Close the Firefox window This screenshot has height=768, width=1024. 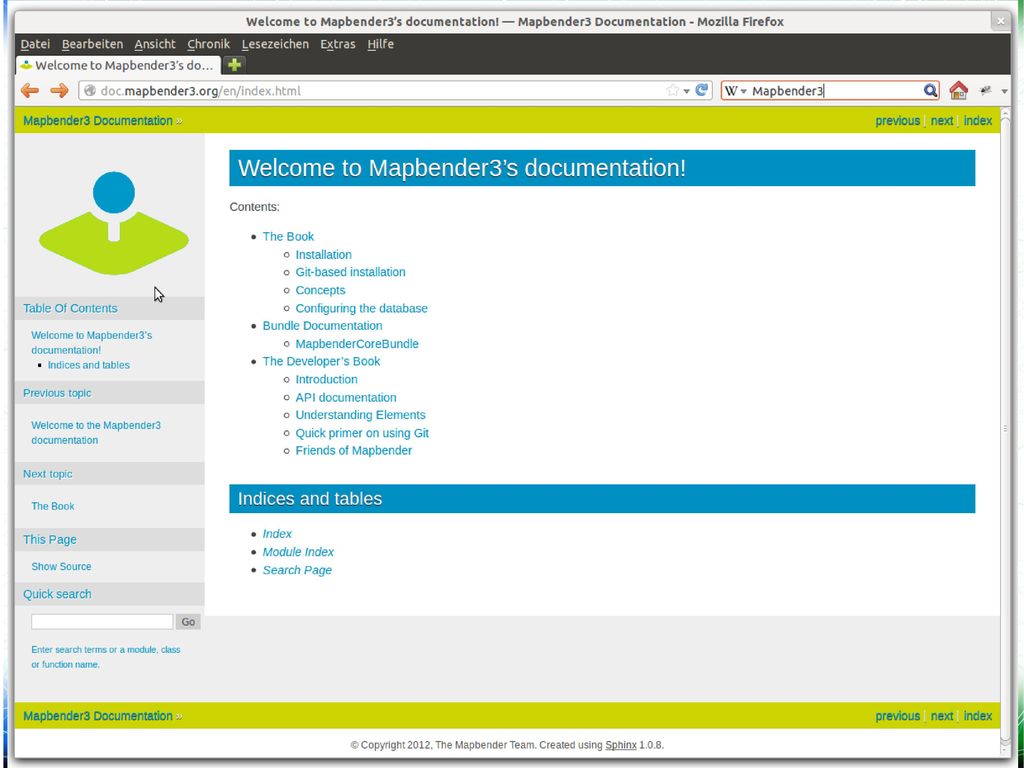(1000, 22)
